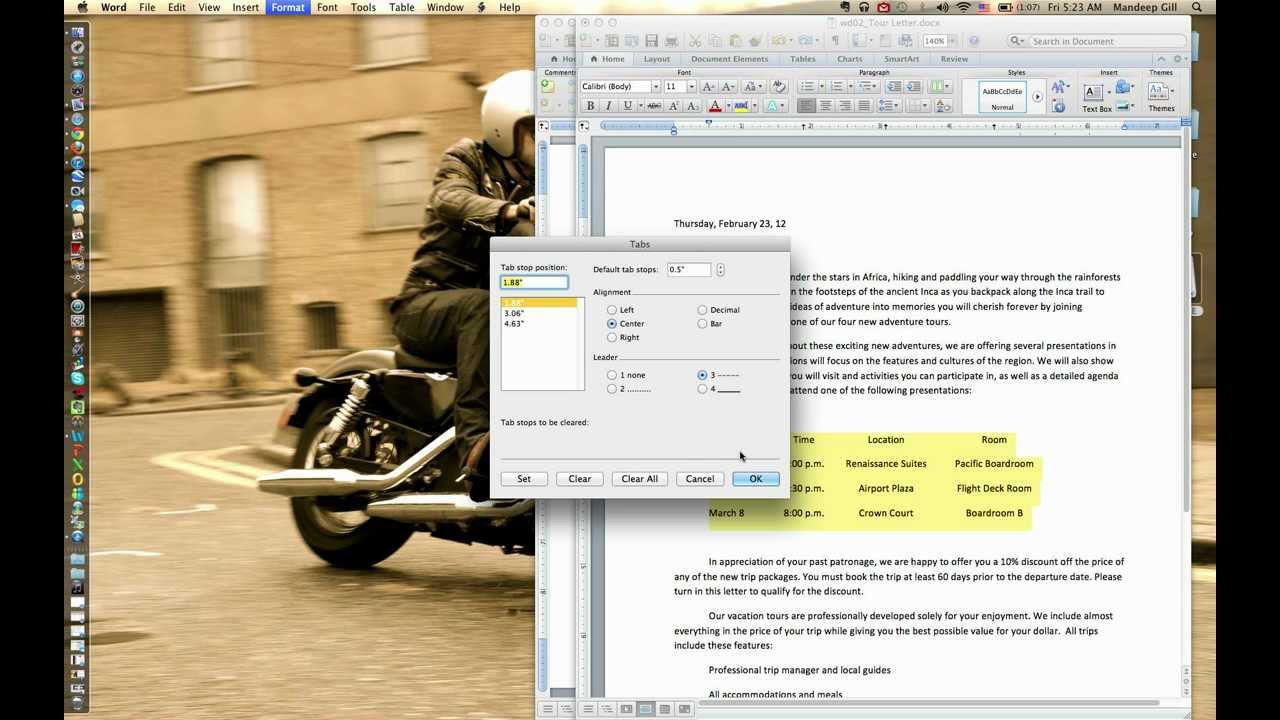Screen dimensions: 1280x720
Task: Click the Set button
Action: [524, 479]
